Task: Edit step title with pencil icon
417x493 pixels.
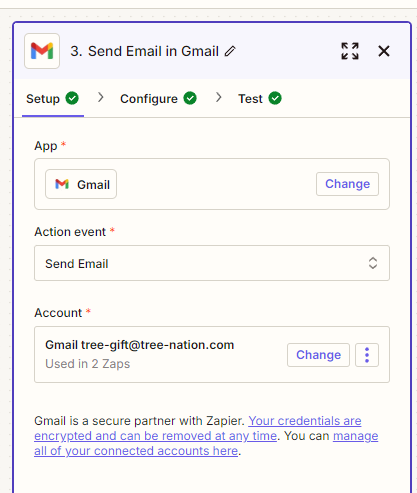Action: [230, 51]
